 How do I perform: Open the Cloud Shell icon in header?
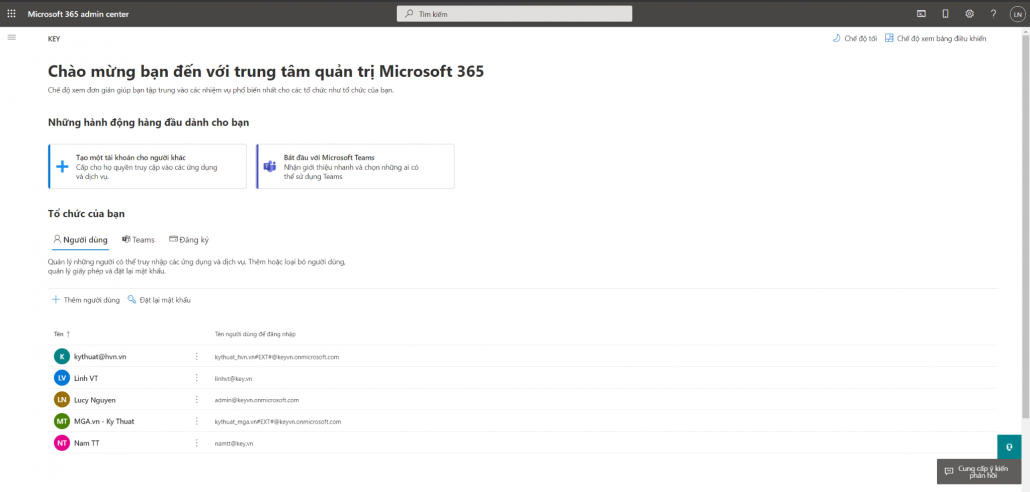coord(922,13)
